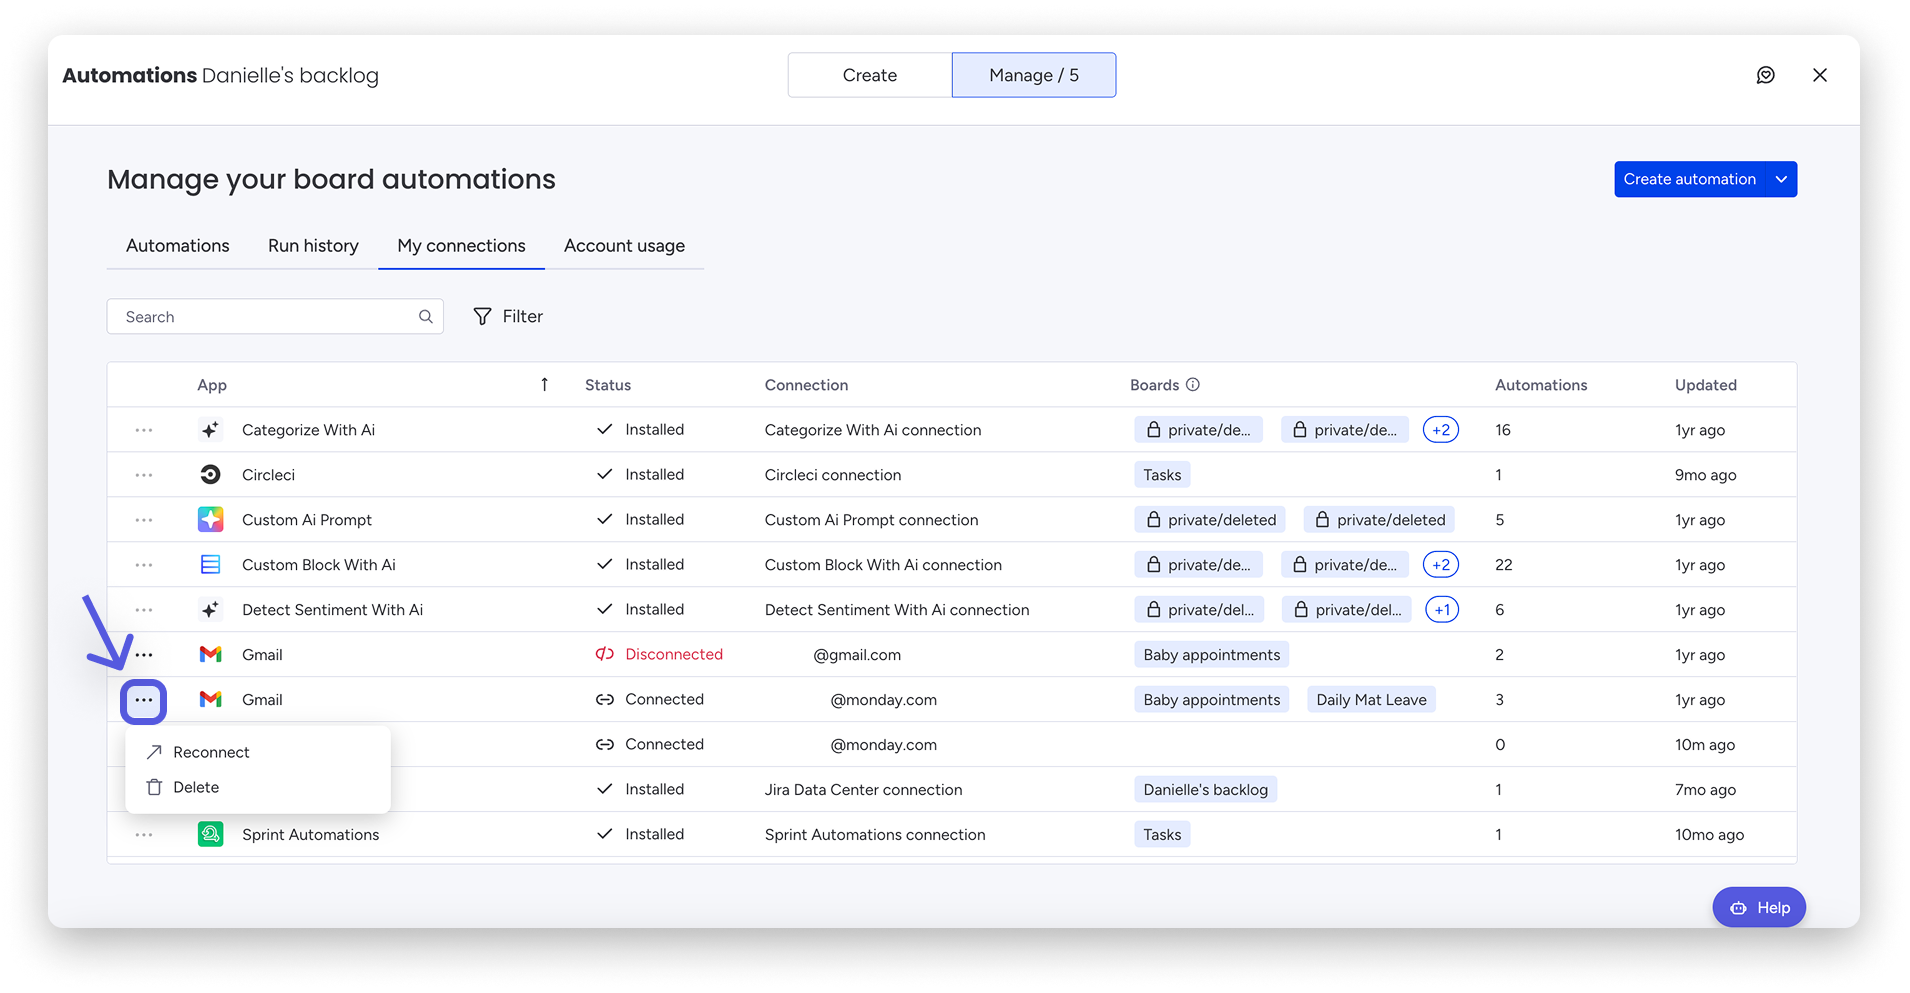Click the Detect Sentiment With Ai icon
This screenshot has height=993, width=1910.
tap(210, 610)
